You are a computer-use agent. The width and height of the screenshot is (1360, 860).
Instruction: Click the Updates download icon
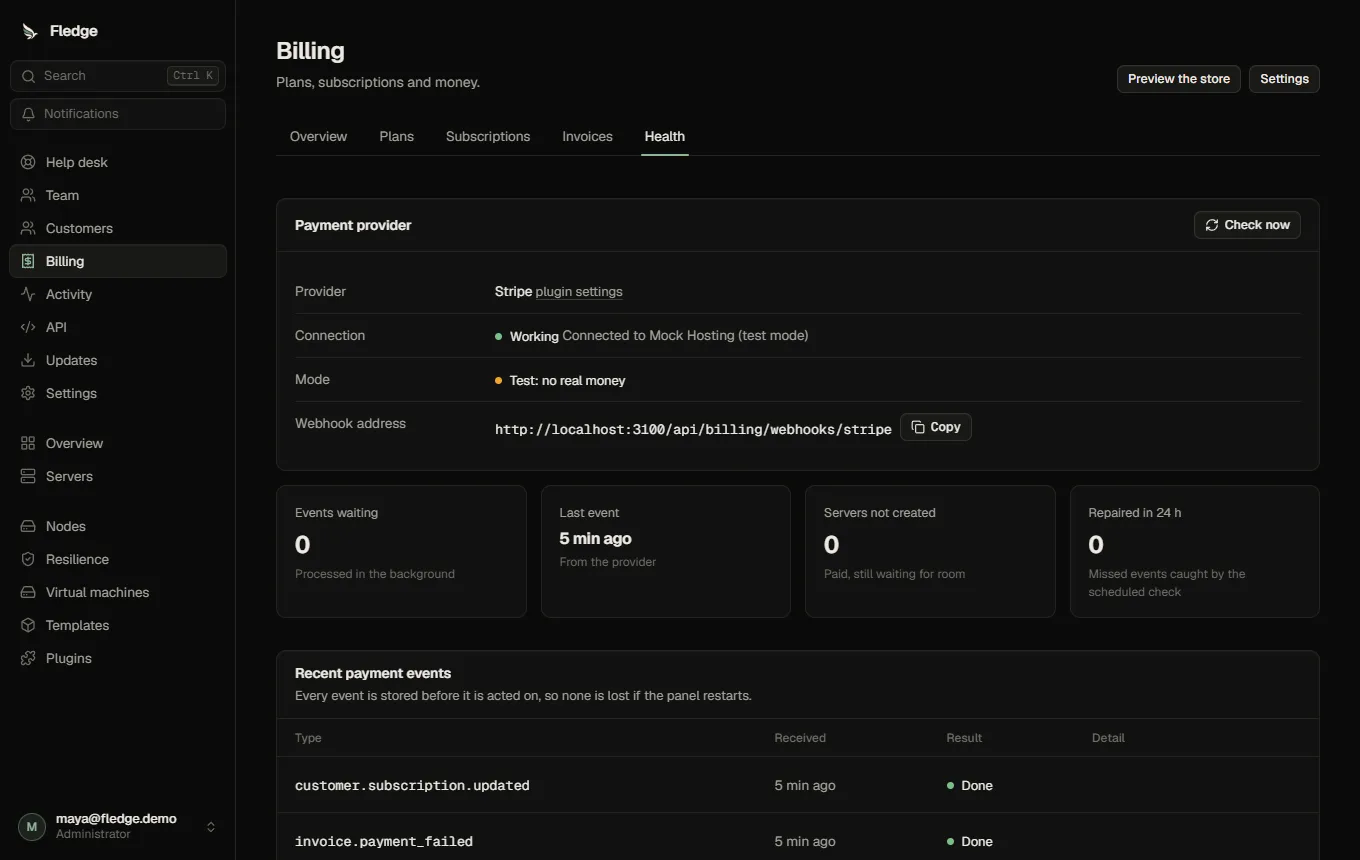coord(28,360)
